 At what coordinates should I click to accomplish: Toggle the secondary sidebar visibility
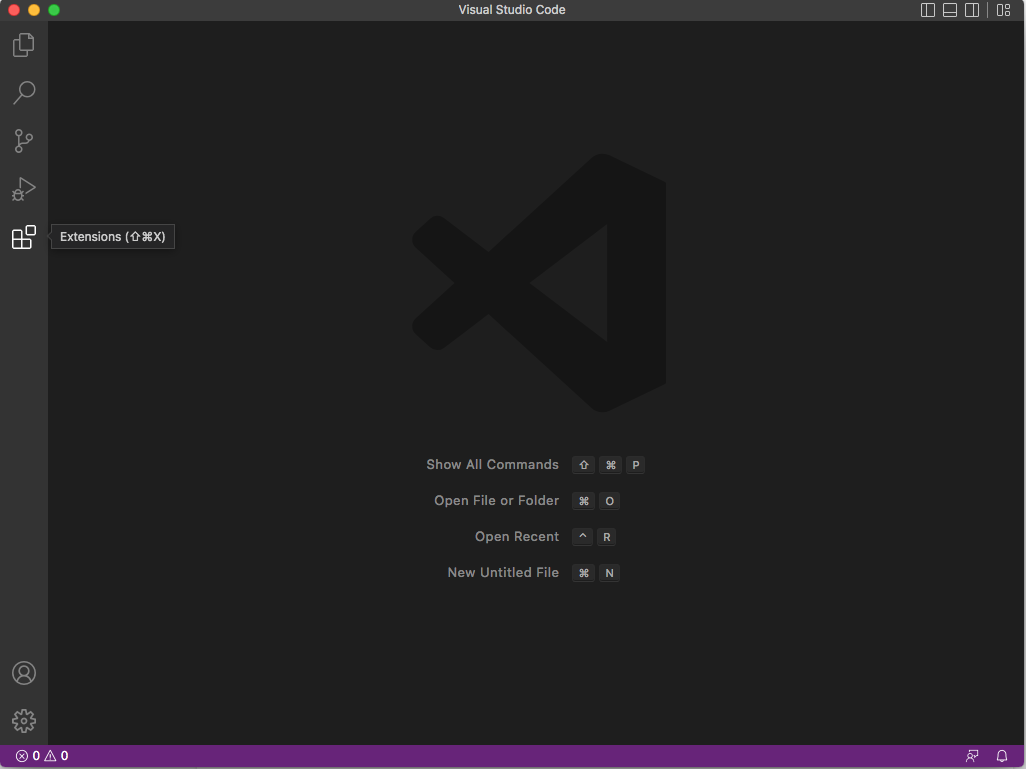point(971,9)
